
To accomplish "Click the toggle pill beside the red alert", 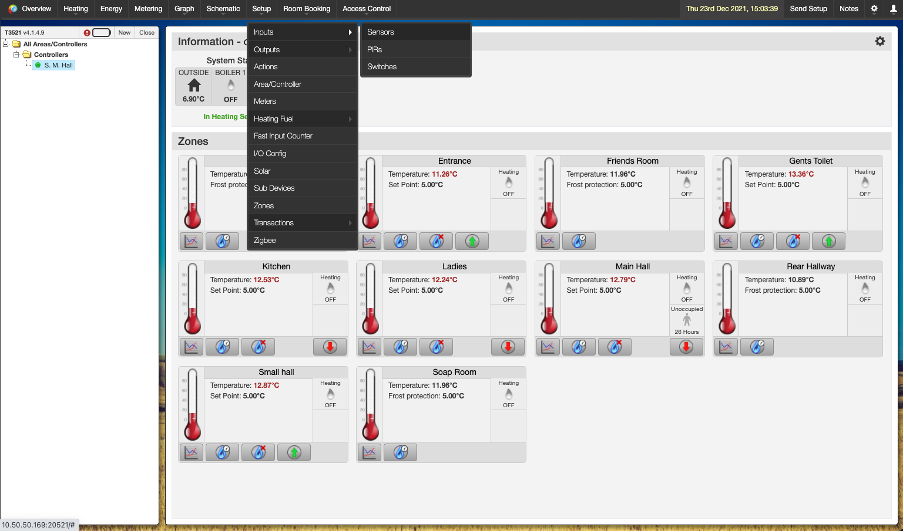I will [x=101, y=32].
